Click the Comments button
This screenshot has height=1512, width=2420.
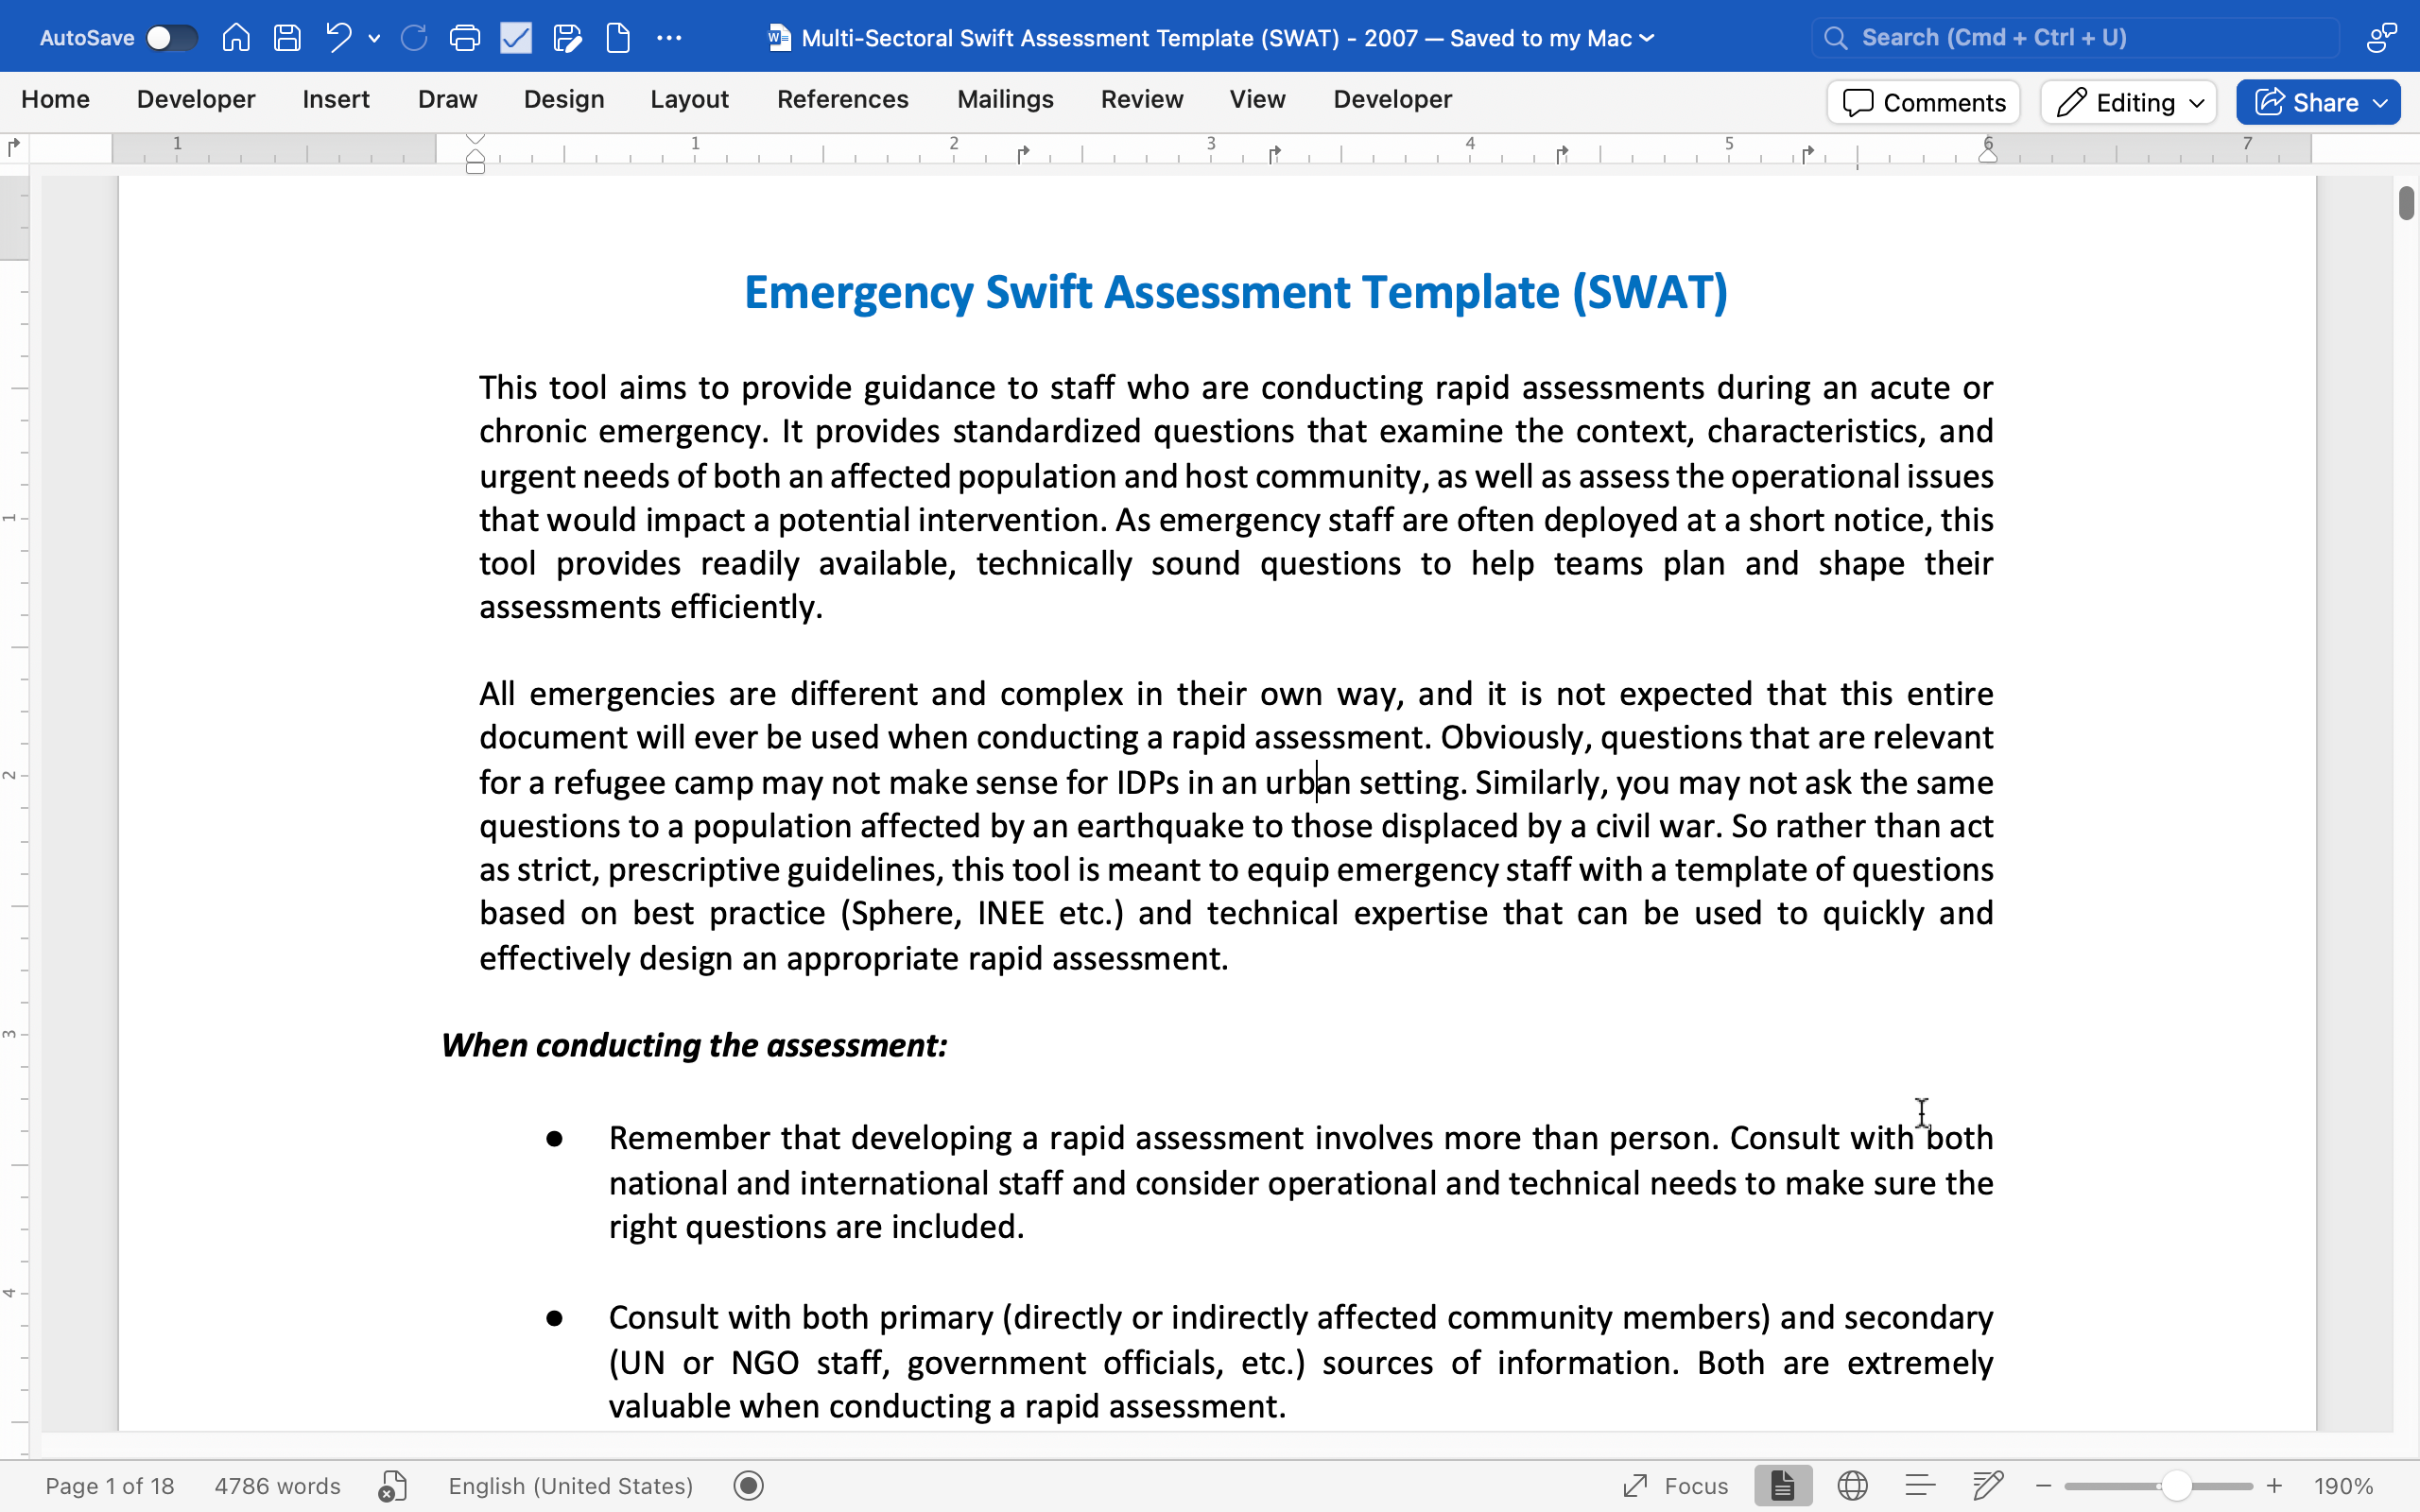1923,102
